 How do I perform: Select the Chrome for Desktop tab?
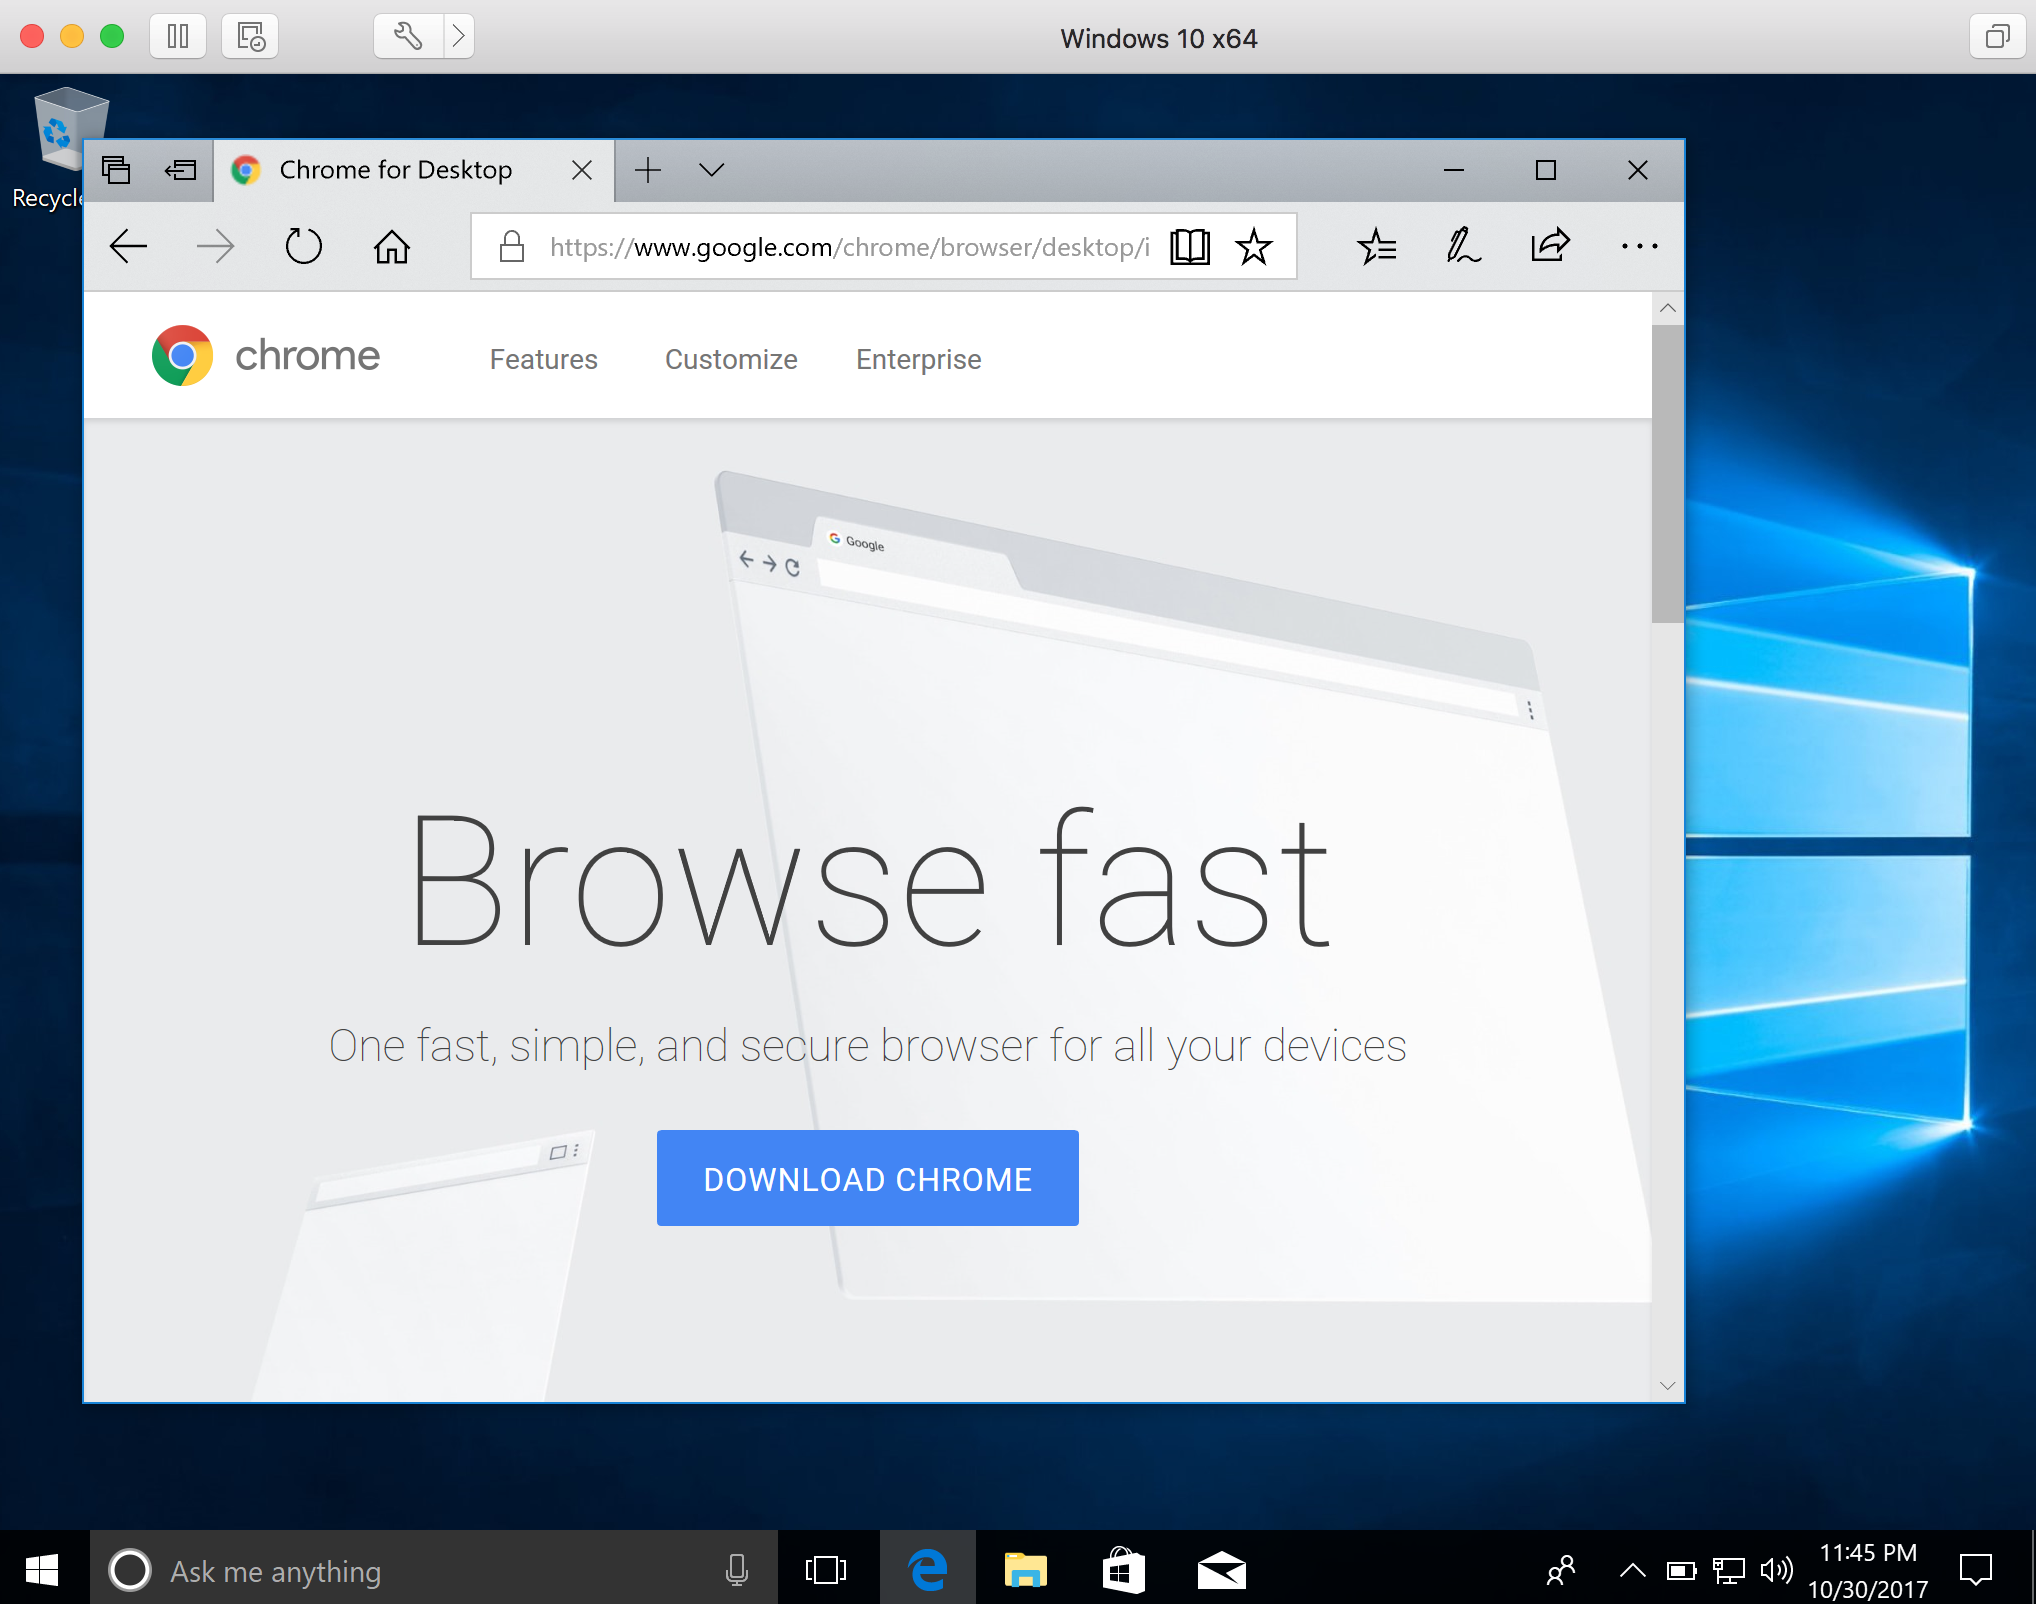(414, 170)
